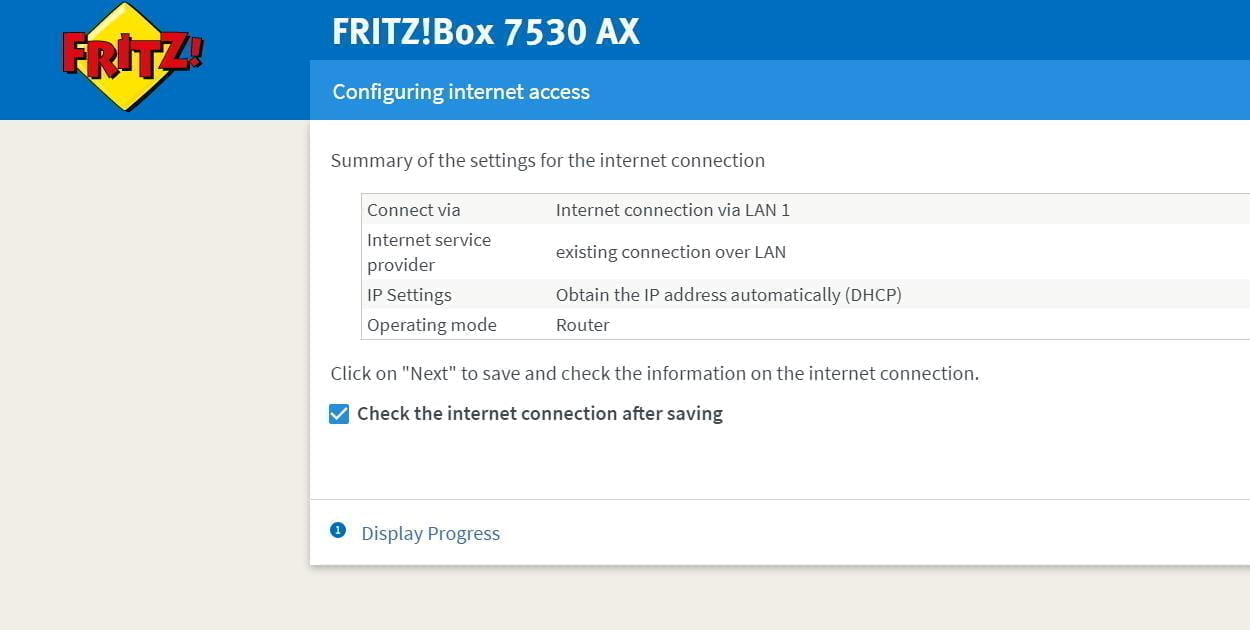Click the "Obtain the IP address automatically (DHCP)" value
This screenshot has width=1250, height=630.
(728, 295)
